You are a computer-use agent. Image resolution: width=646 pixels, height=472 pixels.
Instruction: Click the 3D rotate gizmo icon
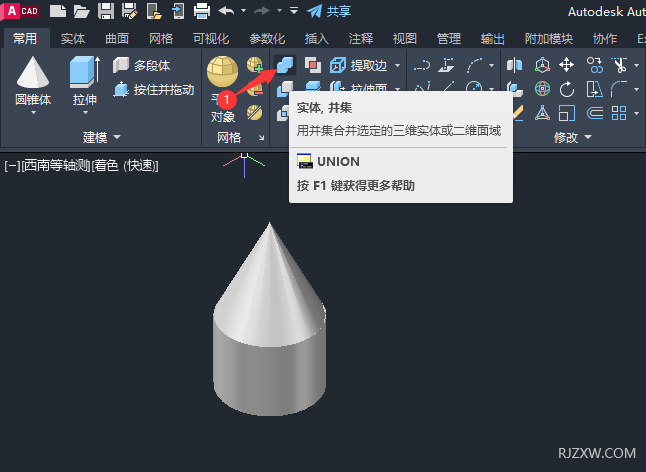pos(542,89)
